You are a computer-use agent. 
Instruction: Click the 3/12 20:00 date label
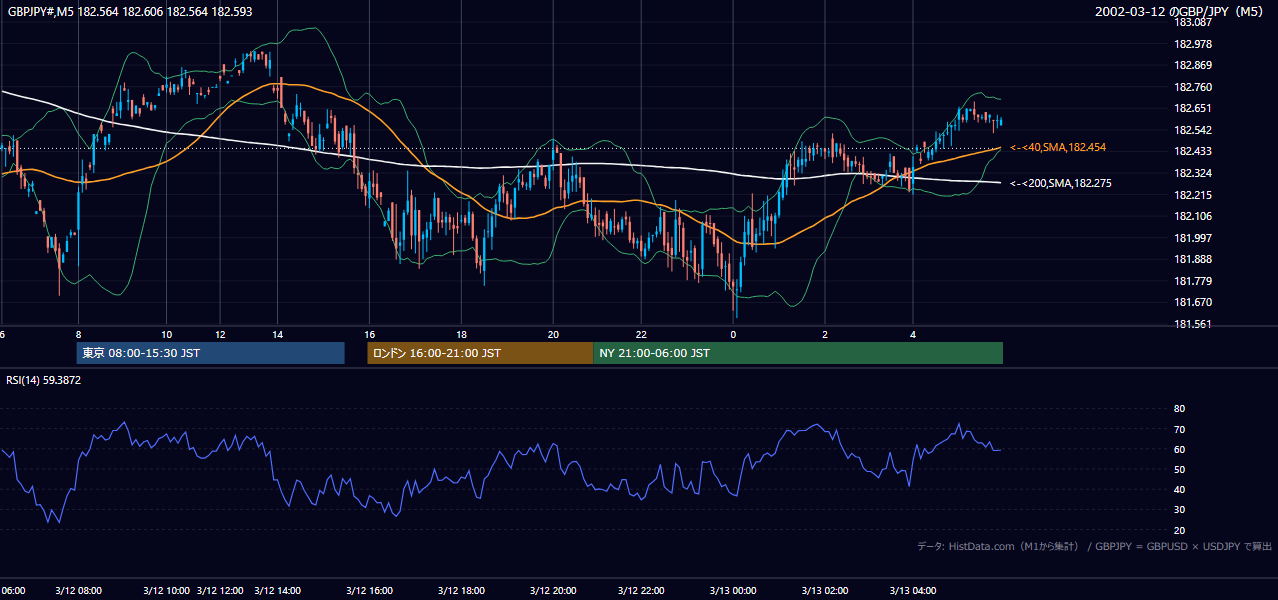[554, 590]
